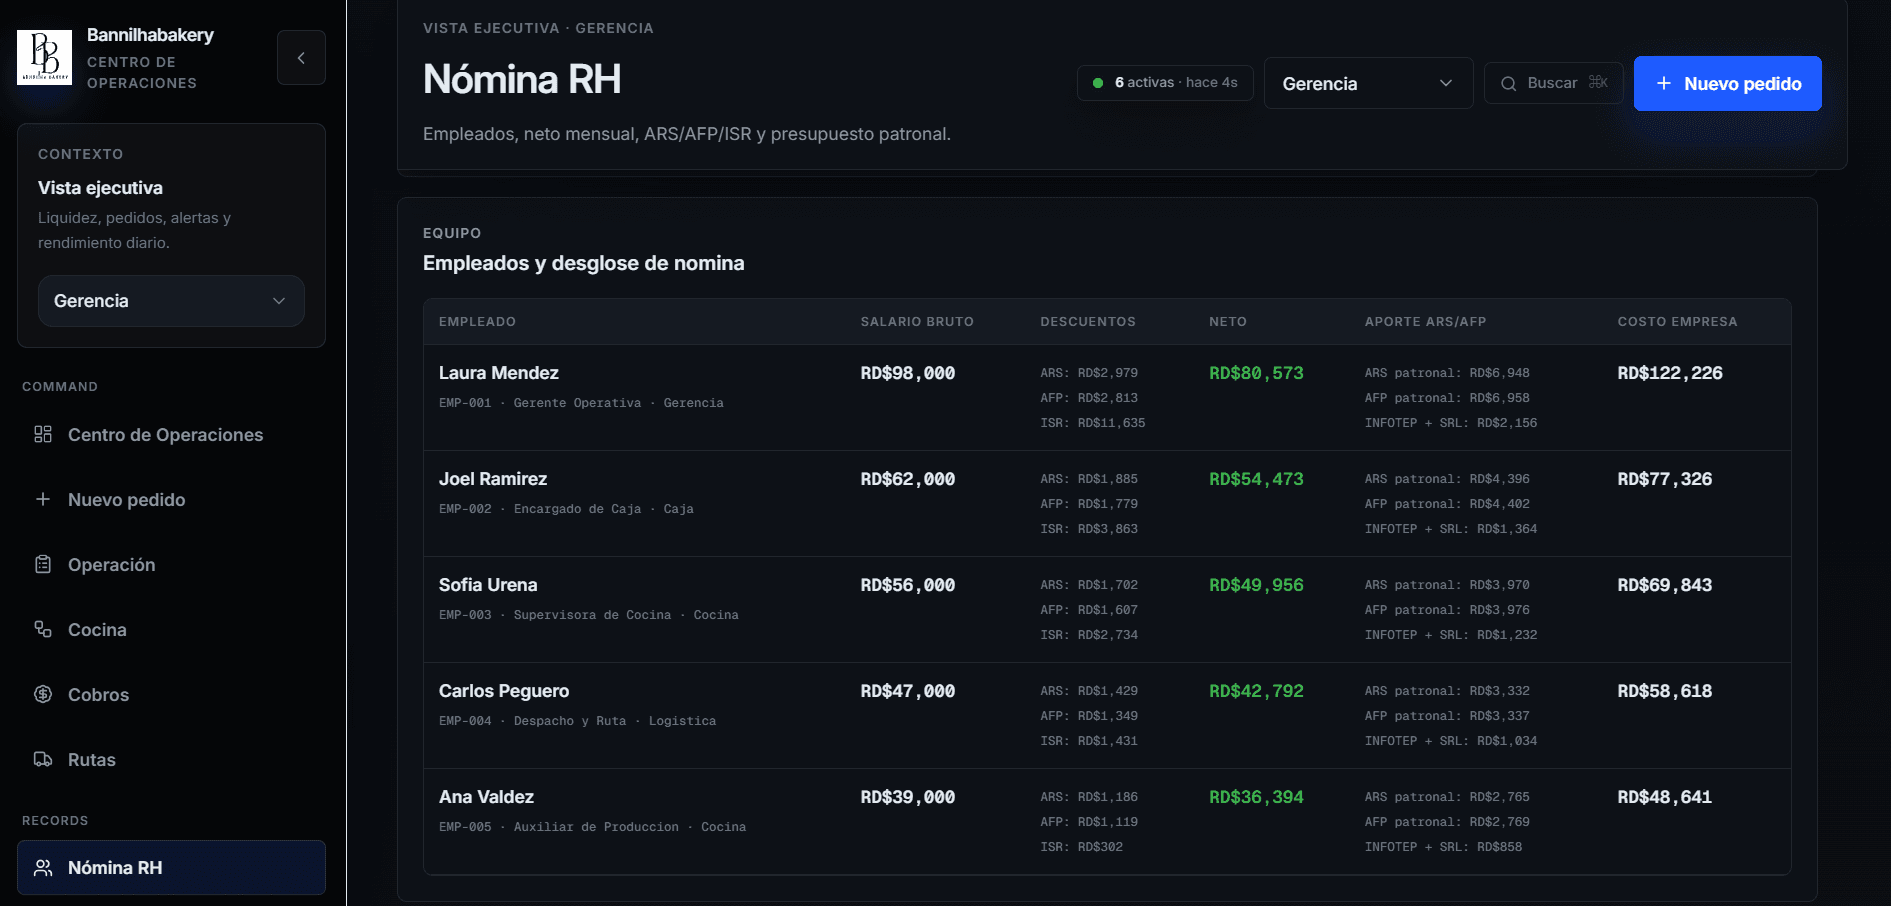Click net pay RD$49,956
This screenshot has height=906, width=1891.
pyautogui.click(x=1256, y=585)
